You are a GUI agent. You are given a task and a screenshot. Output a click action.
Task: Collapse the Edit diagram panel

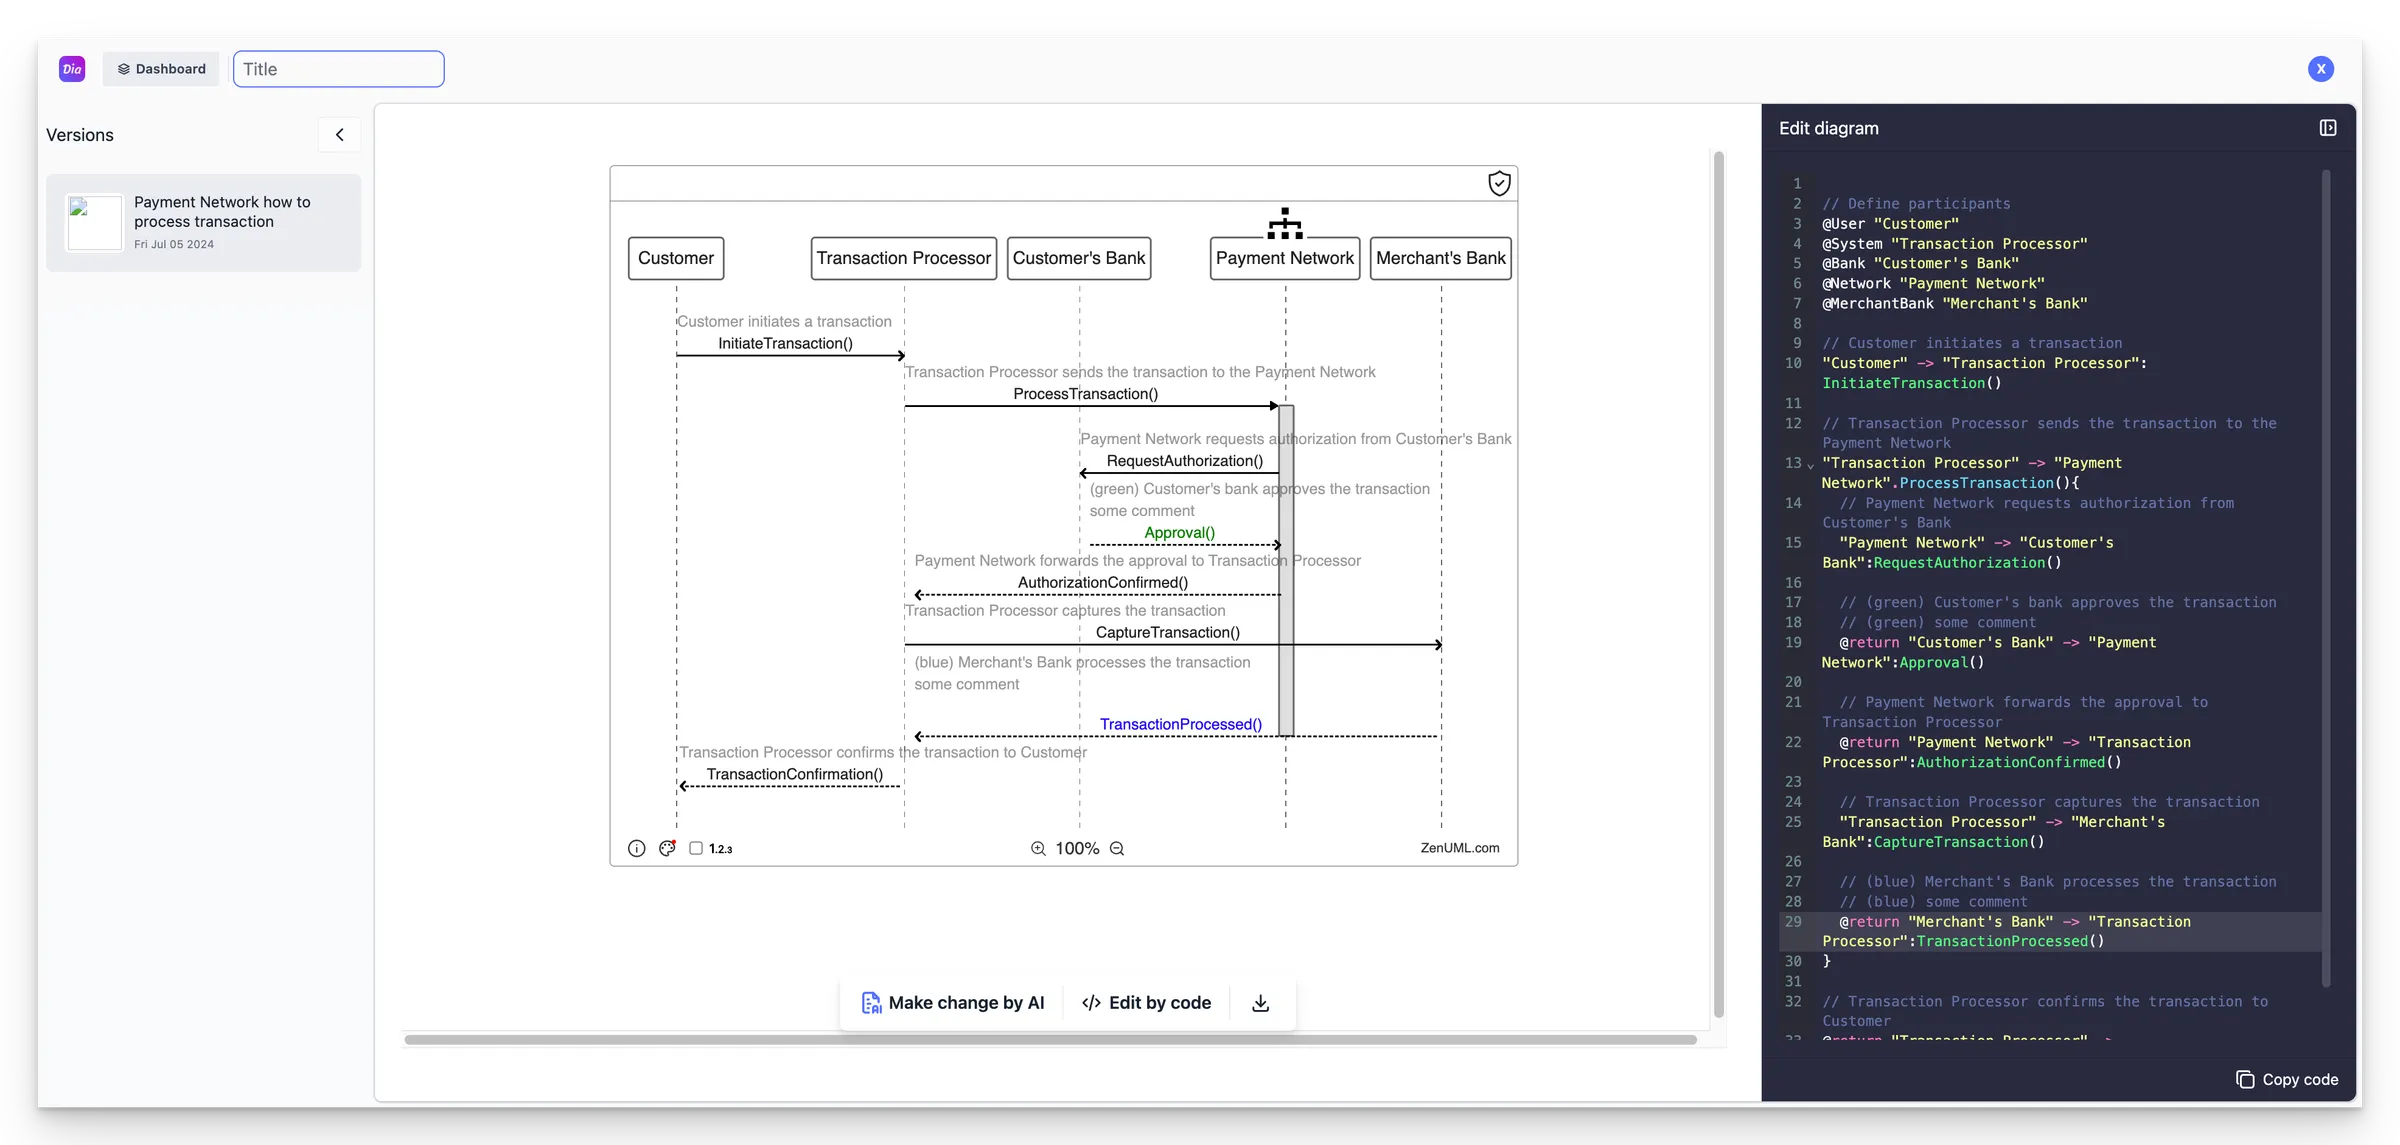[x=2328, y=127]
